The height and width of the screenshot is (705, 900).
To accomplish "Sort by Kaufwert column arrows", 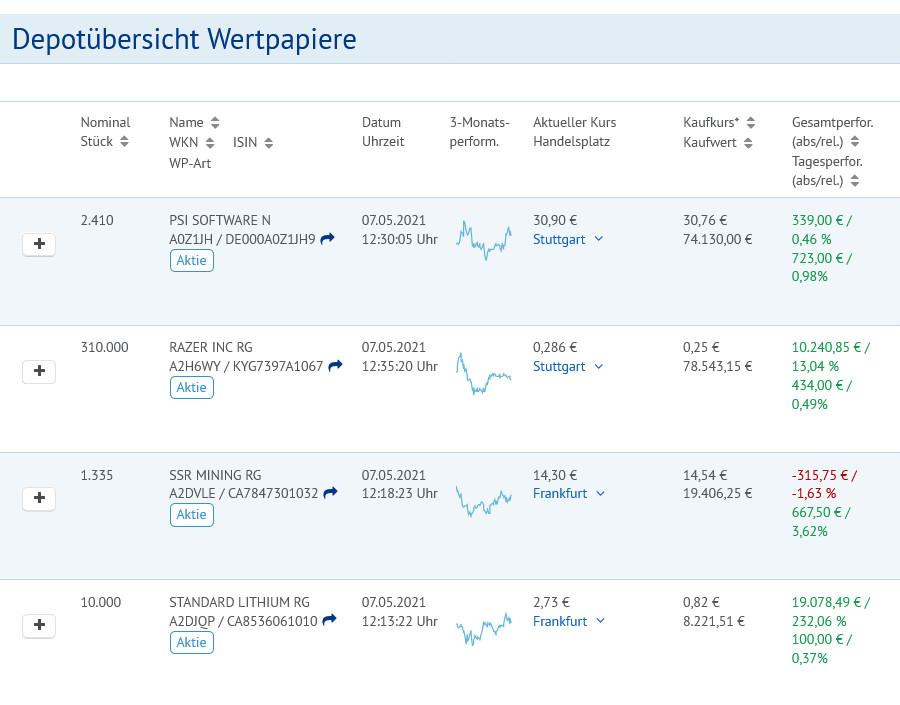I will point(746,143).
